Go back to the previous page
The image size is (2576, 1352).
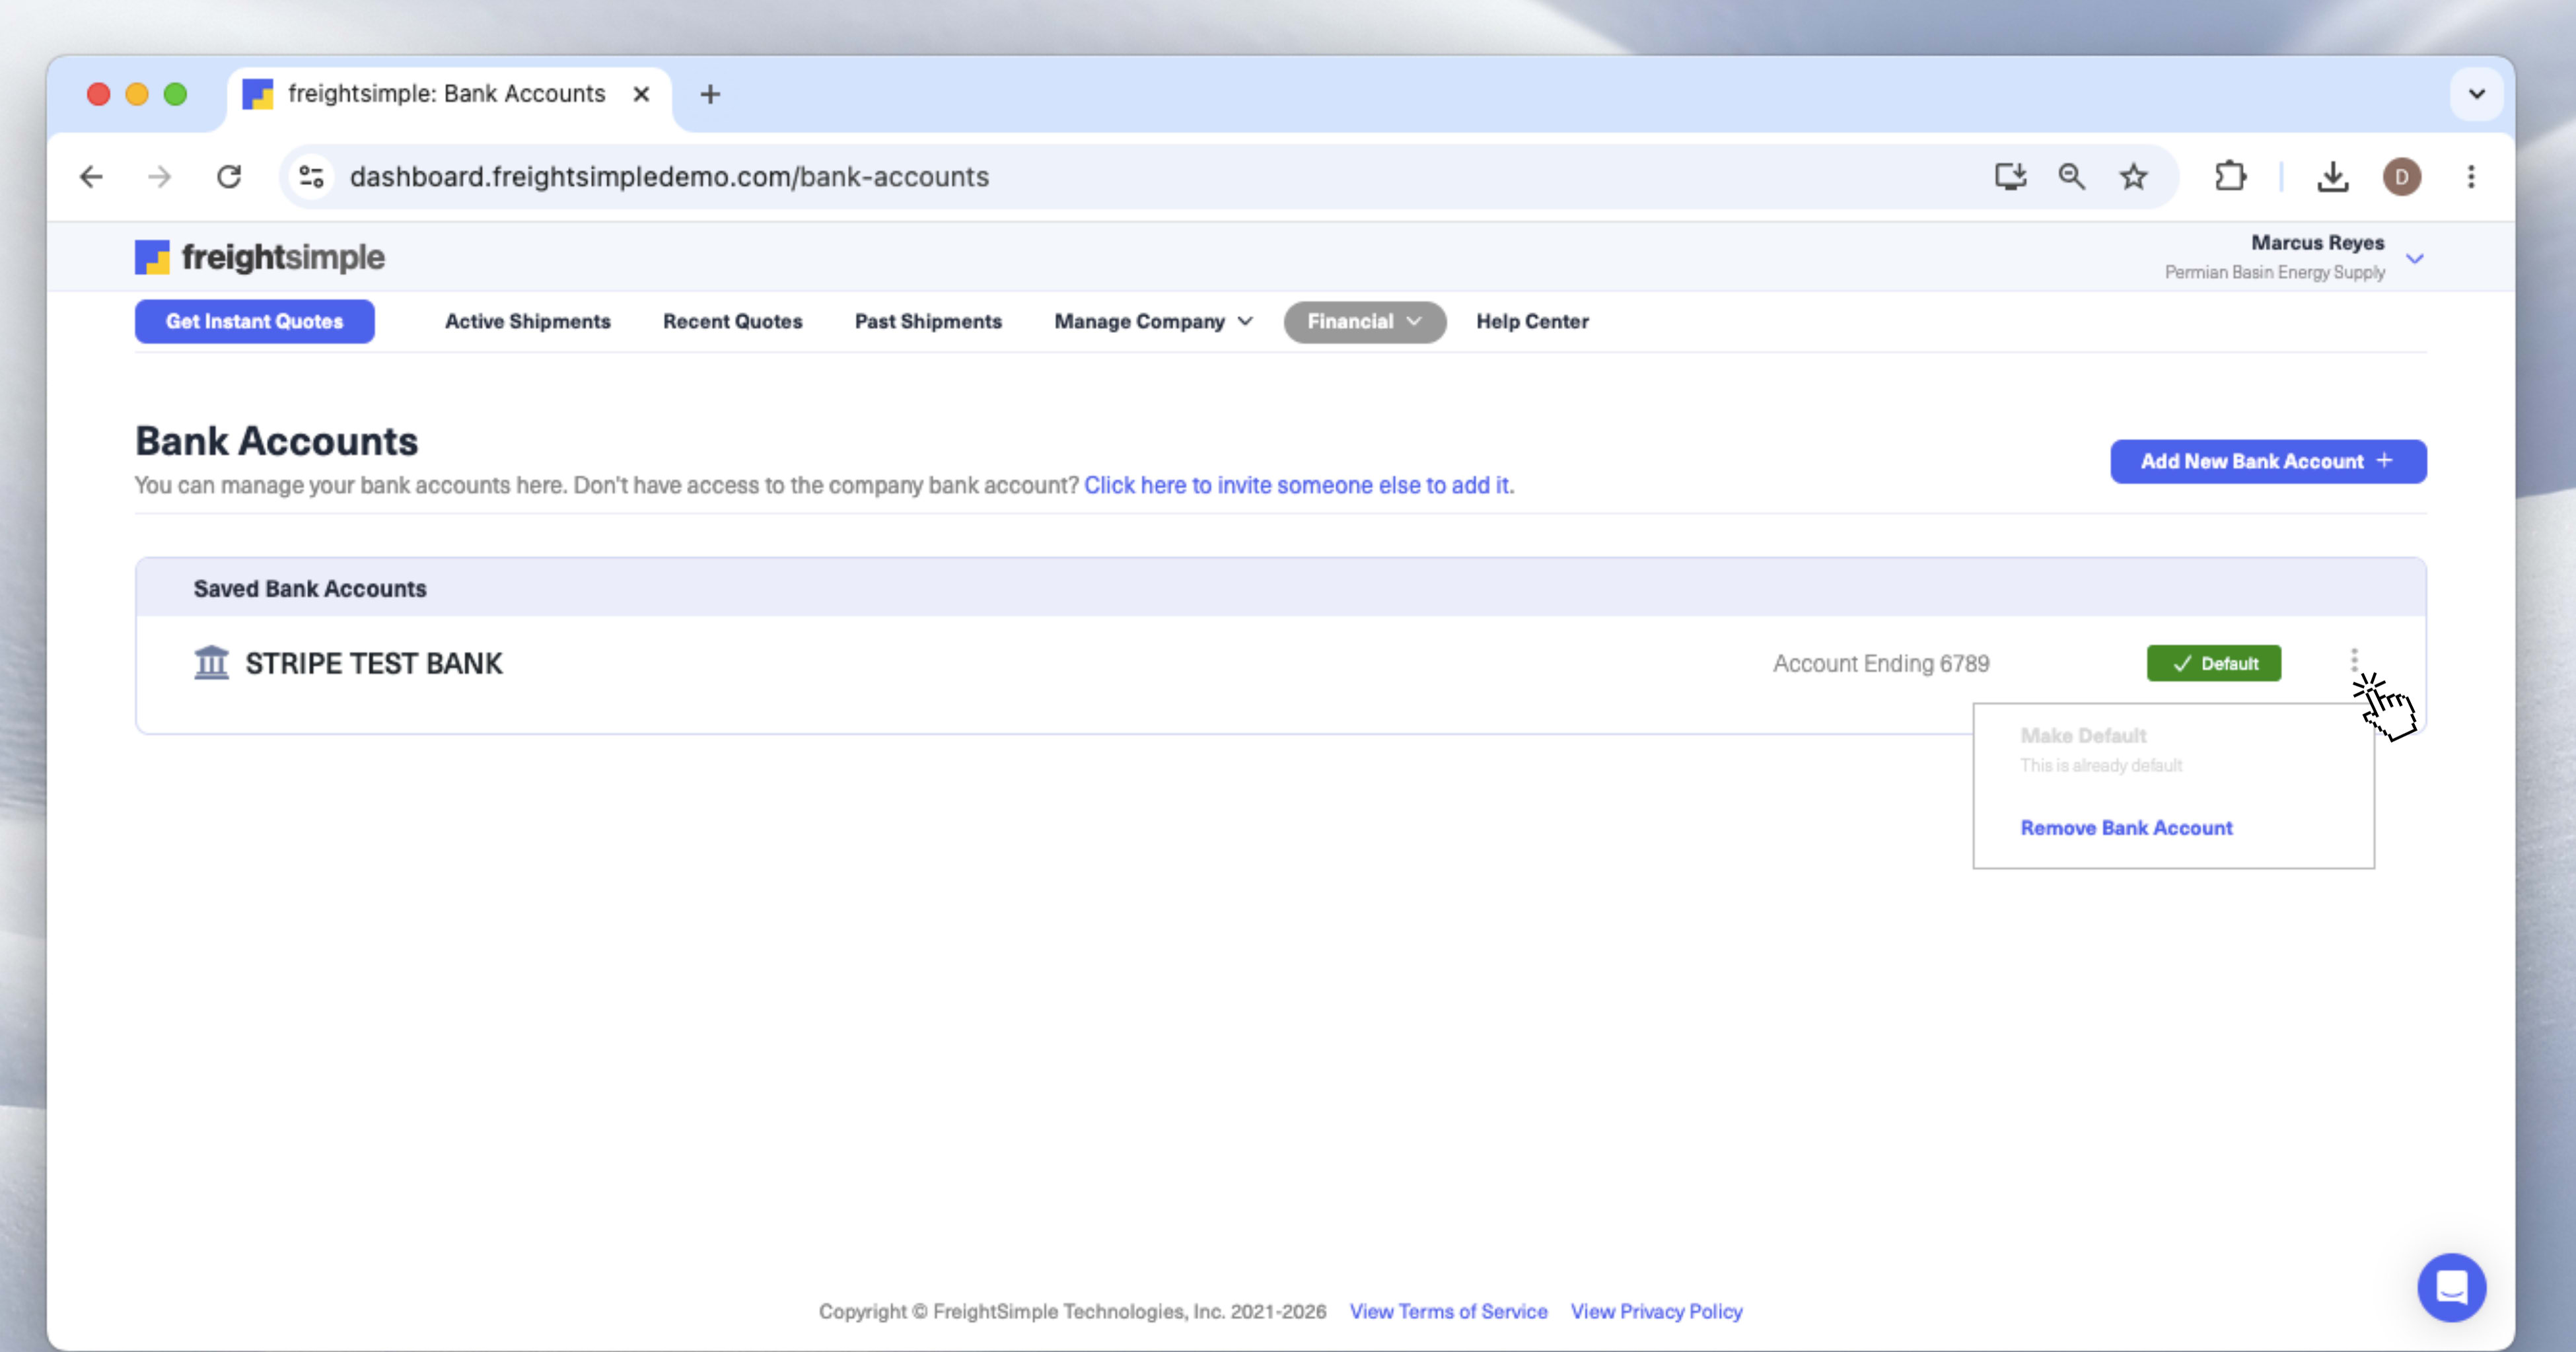(x=91, y=177)
